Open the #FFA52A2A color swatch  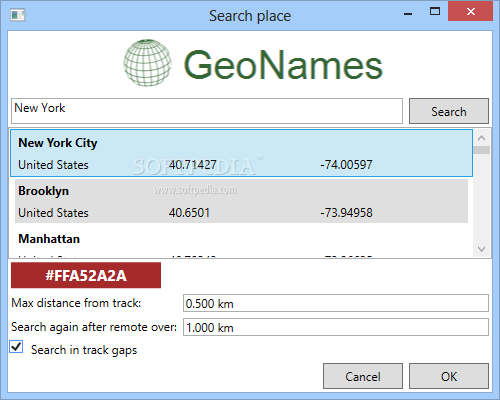(x=86, y=275)
